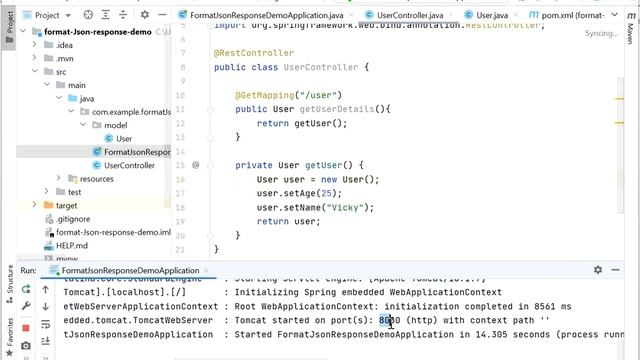Click "Vicky" string in setName call
The height and width of the screenshot is (360, 640).
(345, 207)
